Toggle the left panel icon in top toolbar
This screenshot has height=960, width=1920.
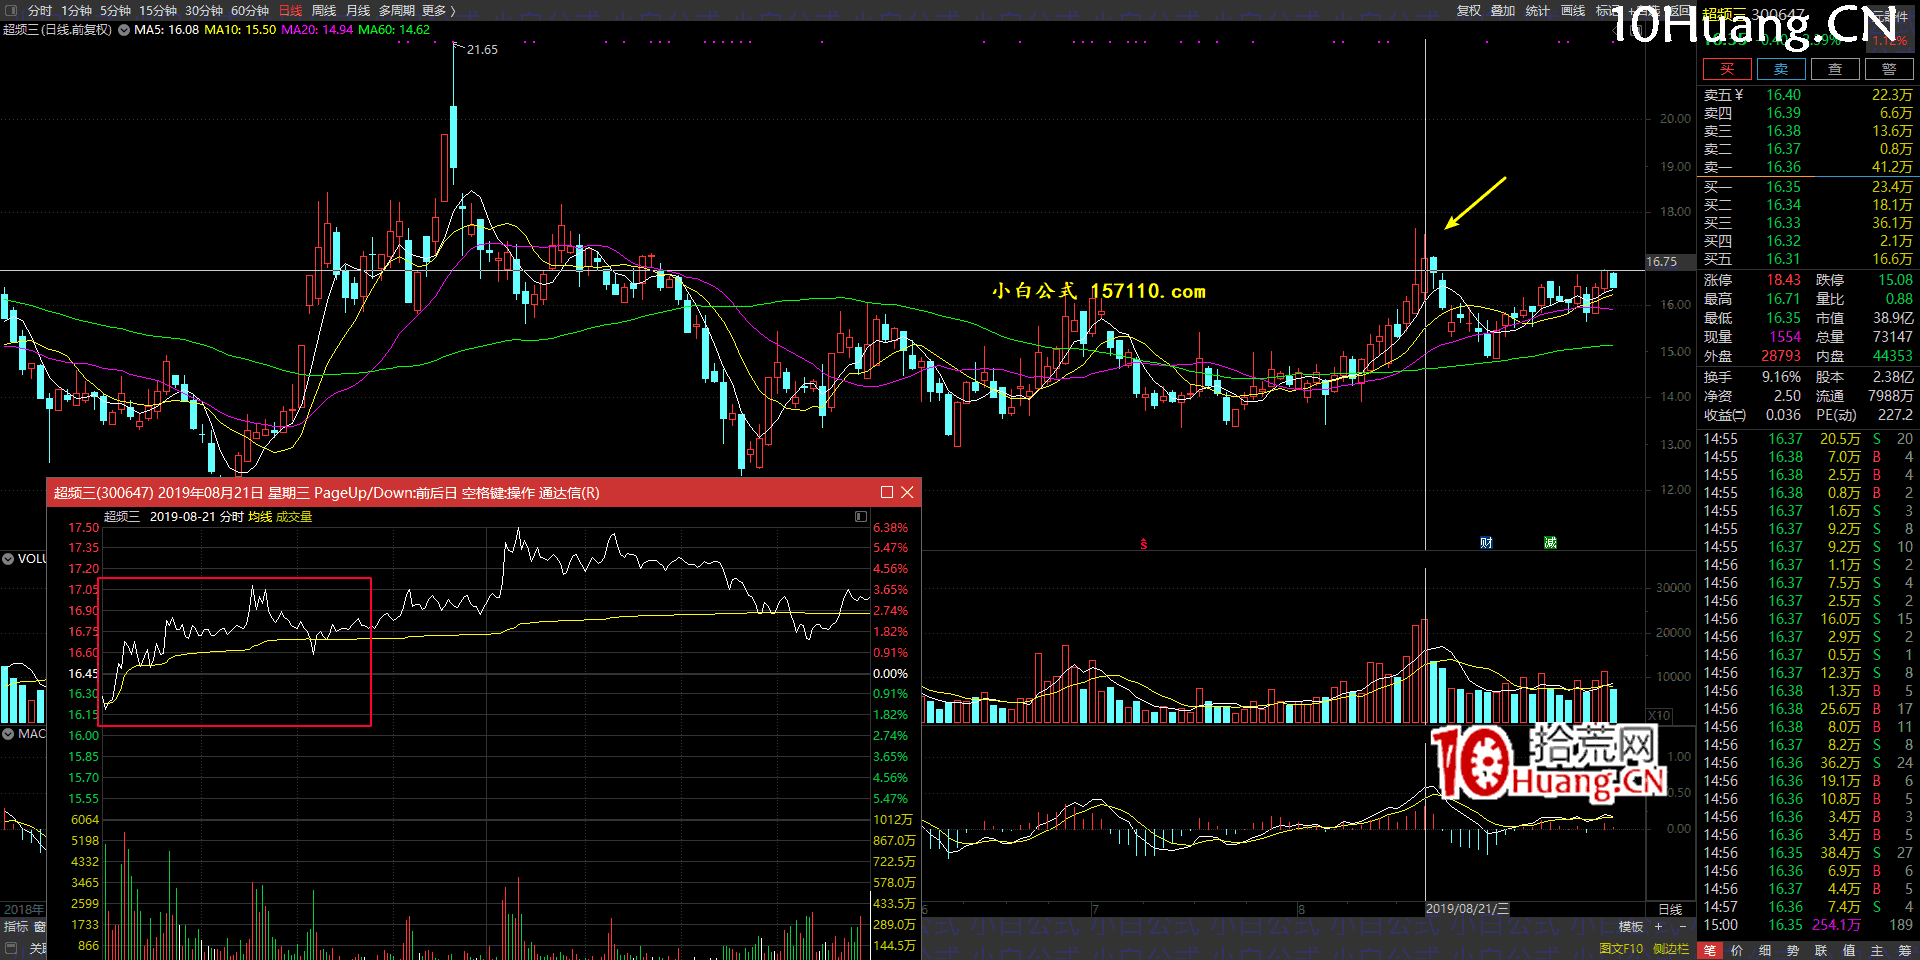pyautogui.click(x=11, y=10)
